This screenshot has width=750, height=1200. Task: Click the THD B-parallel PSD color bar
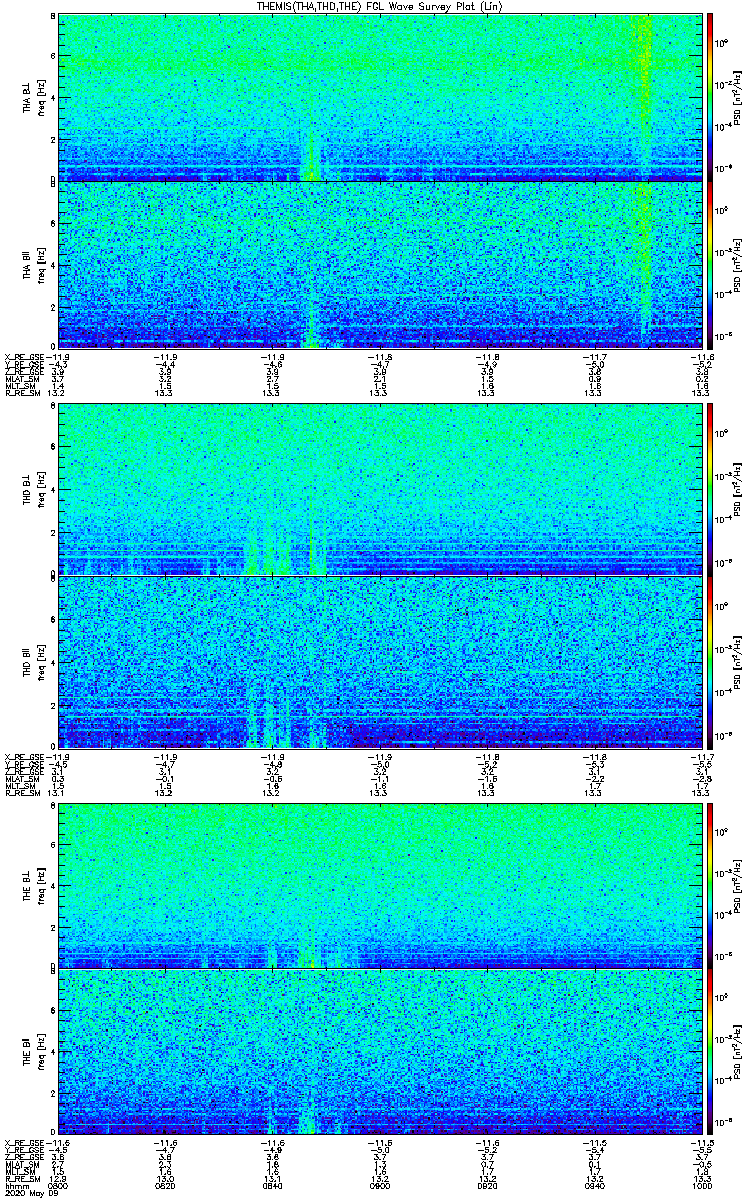[x=710, y=661]
